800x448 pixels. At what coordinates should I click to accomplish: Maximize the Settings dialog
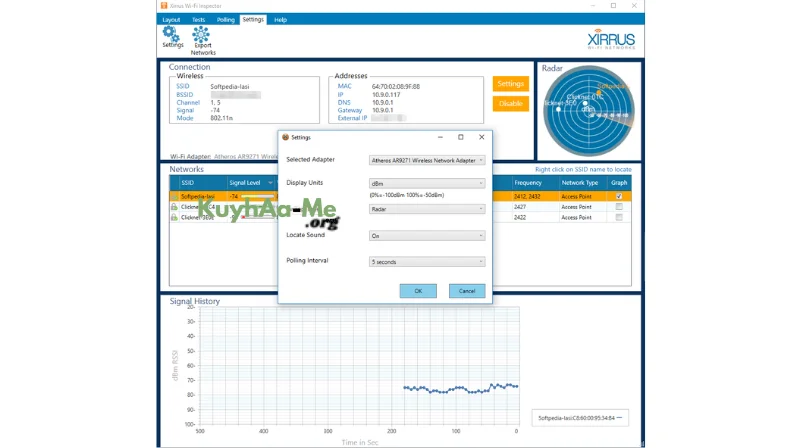(x=461, y=137)
